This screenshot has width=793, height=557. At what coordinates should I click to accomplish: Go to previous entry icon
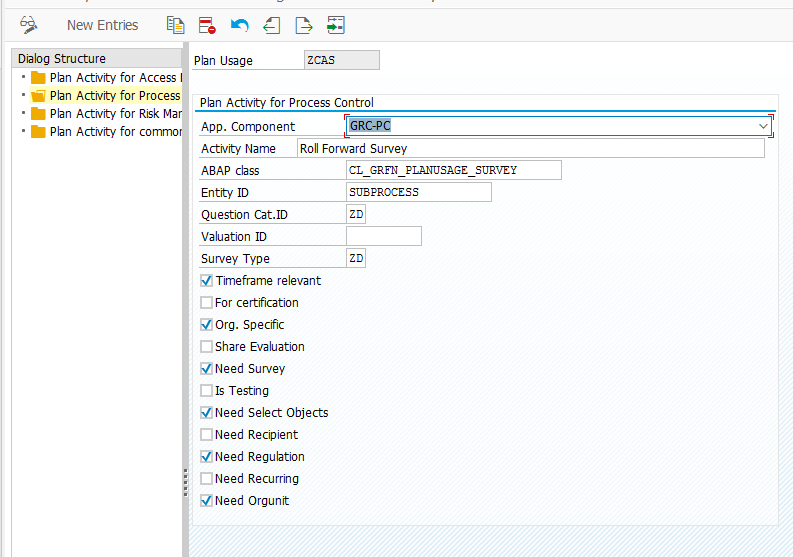click(272, 25)
